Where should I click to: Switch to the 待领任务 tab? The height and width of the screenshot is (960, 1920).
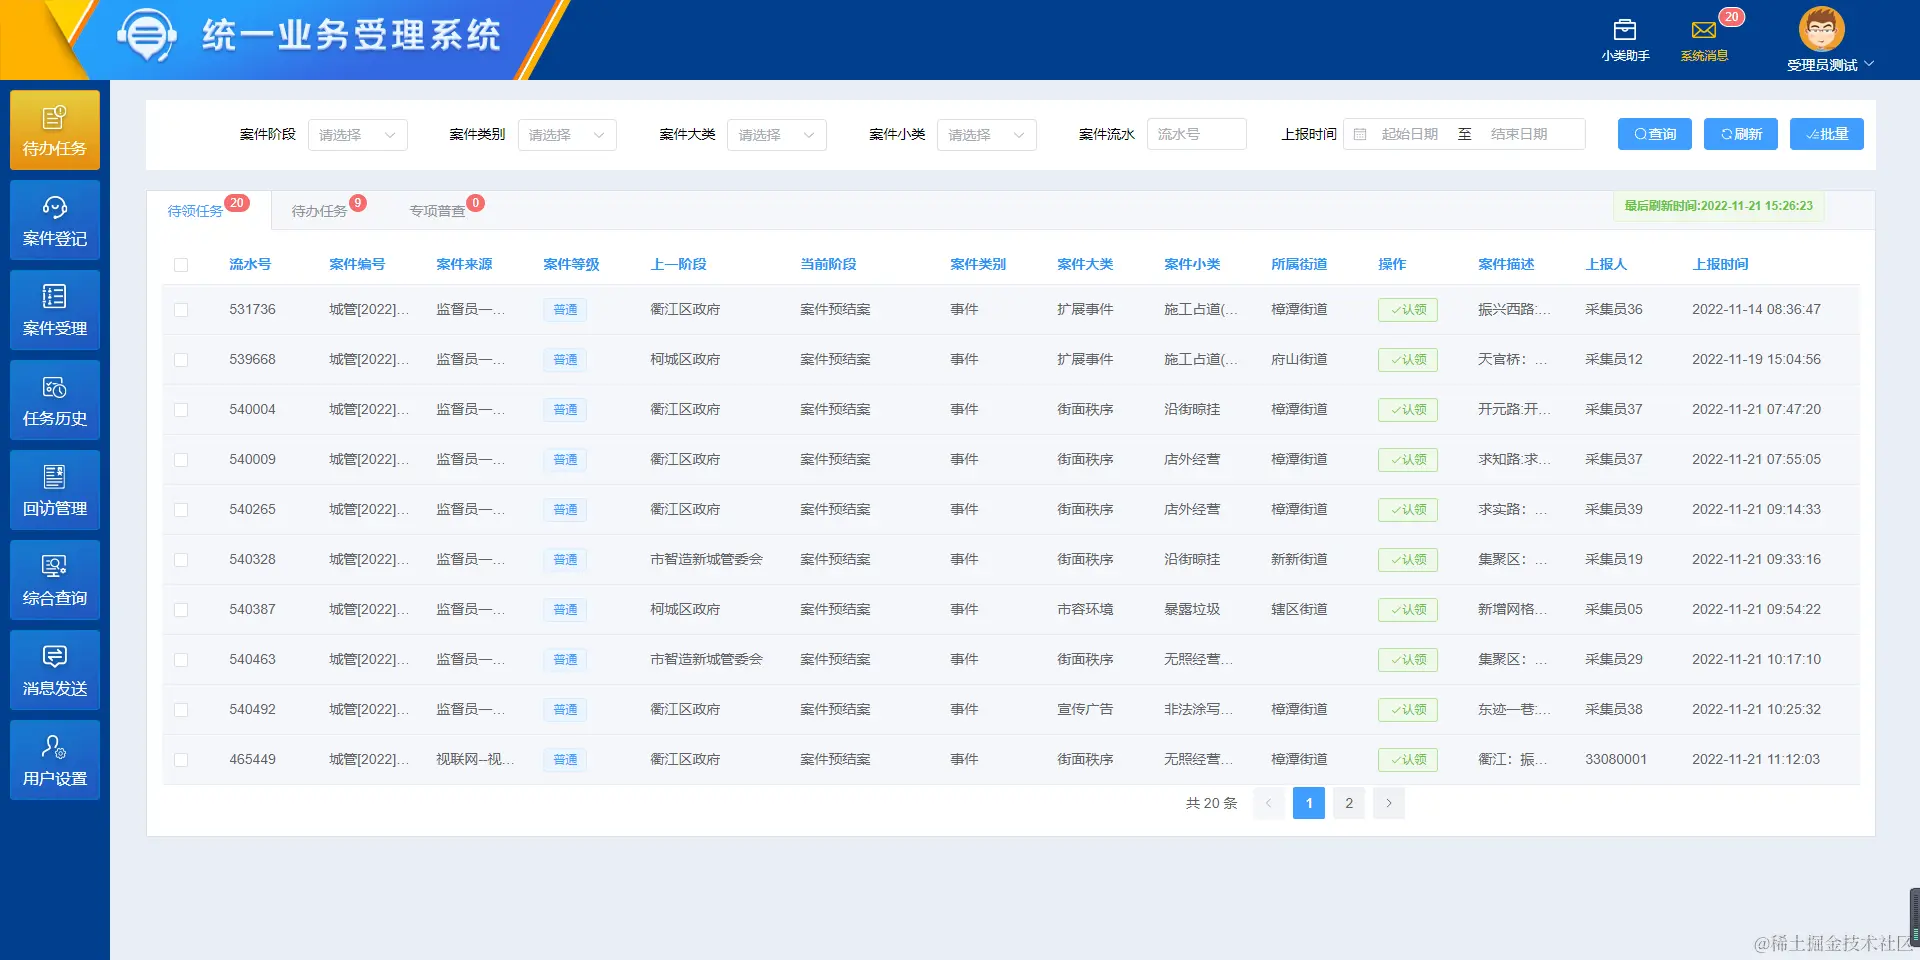[x=196, y=211]
